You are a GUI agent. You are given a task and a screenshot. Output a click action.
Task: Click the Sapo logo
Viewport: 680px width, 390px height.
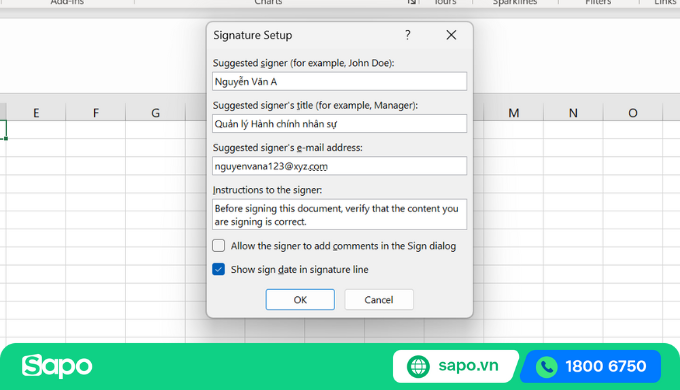[57, 366]
